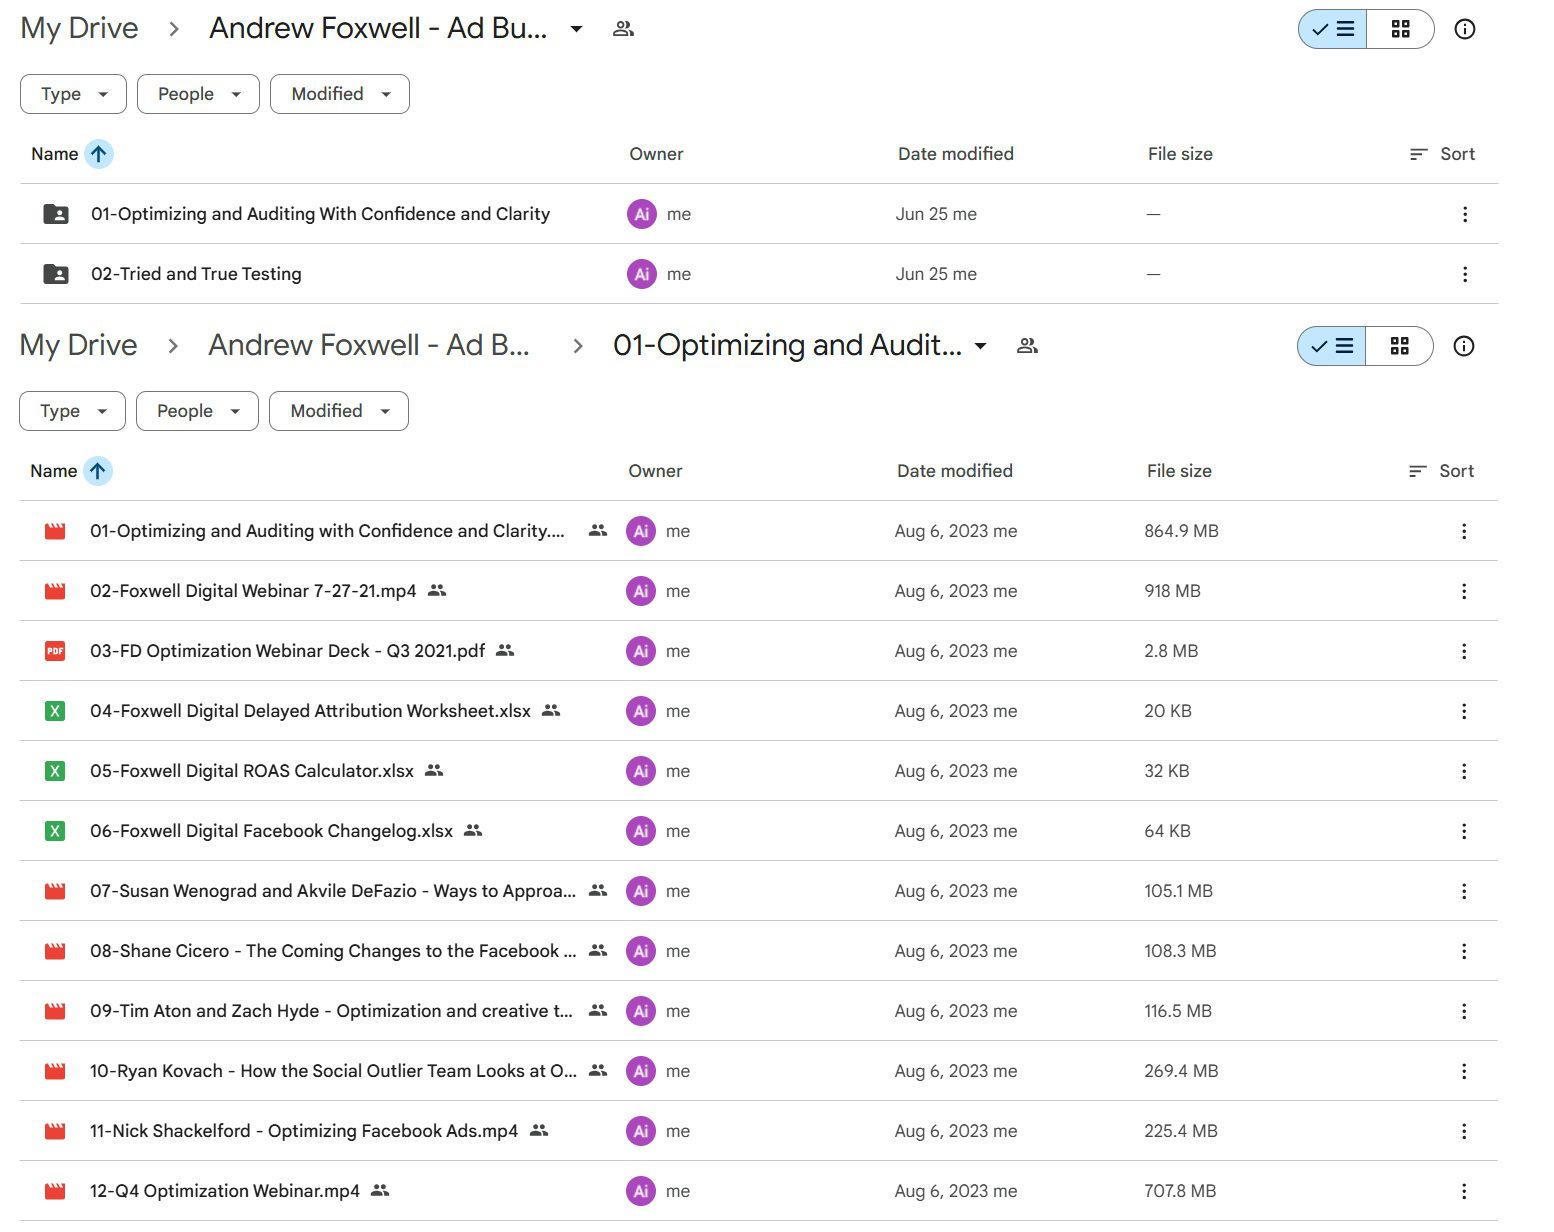Viewport: 1554px width, 1232px height.
Task: Go to My Drive from Andrew Foxwell - Ad Bu... breadcrumb
Action: tap(79, 28)
